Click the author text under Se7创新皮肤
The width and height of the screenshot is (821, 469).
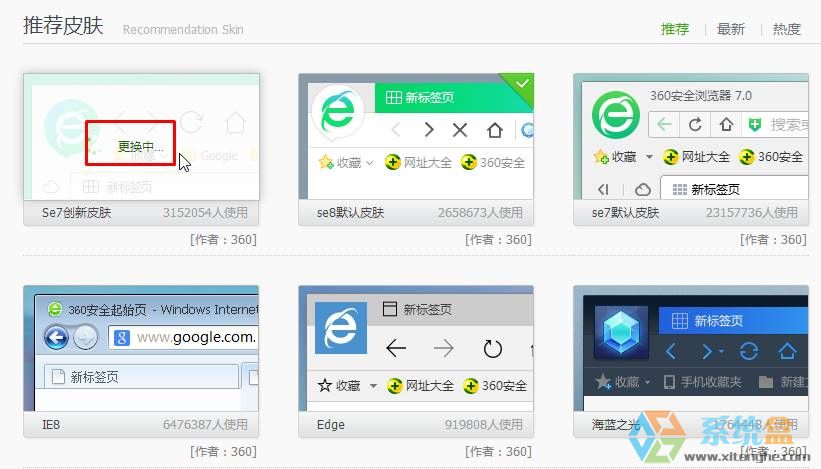click(x=223, y=240)
